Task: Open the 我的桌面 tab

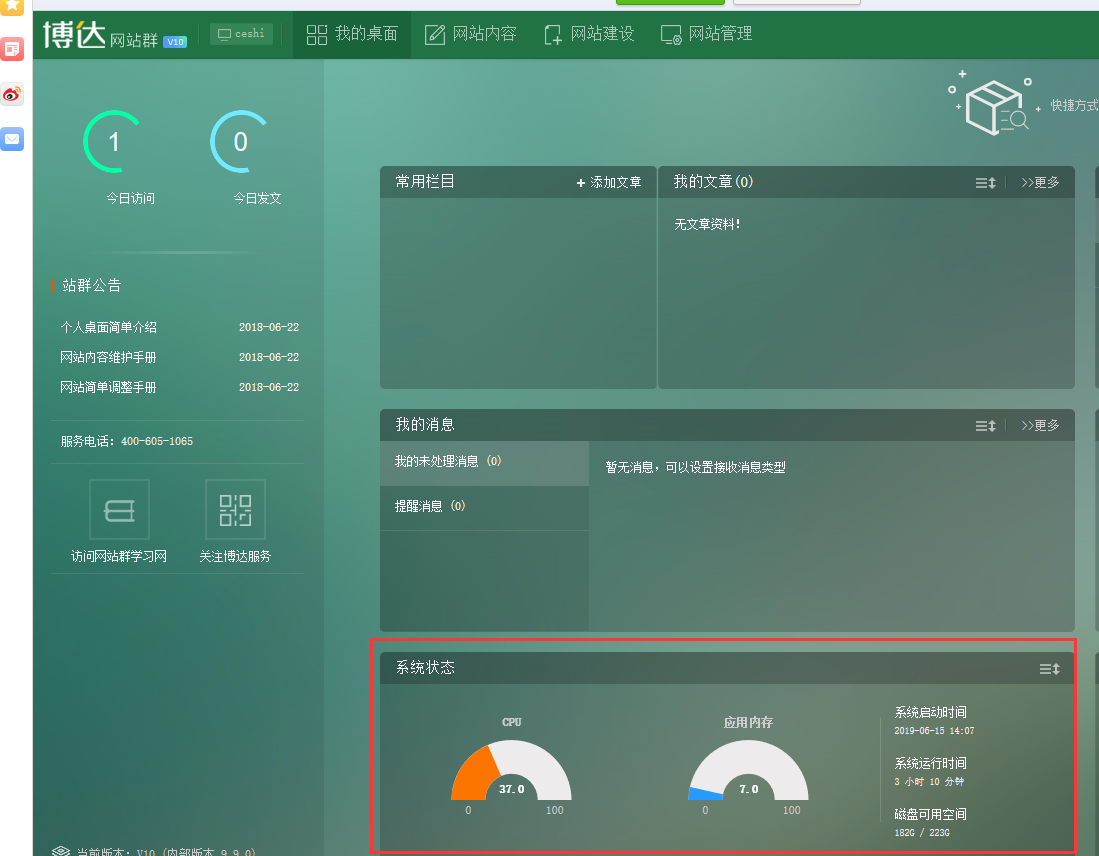Action: point(352,34)
